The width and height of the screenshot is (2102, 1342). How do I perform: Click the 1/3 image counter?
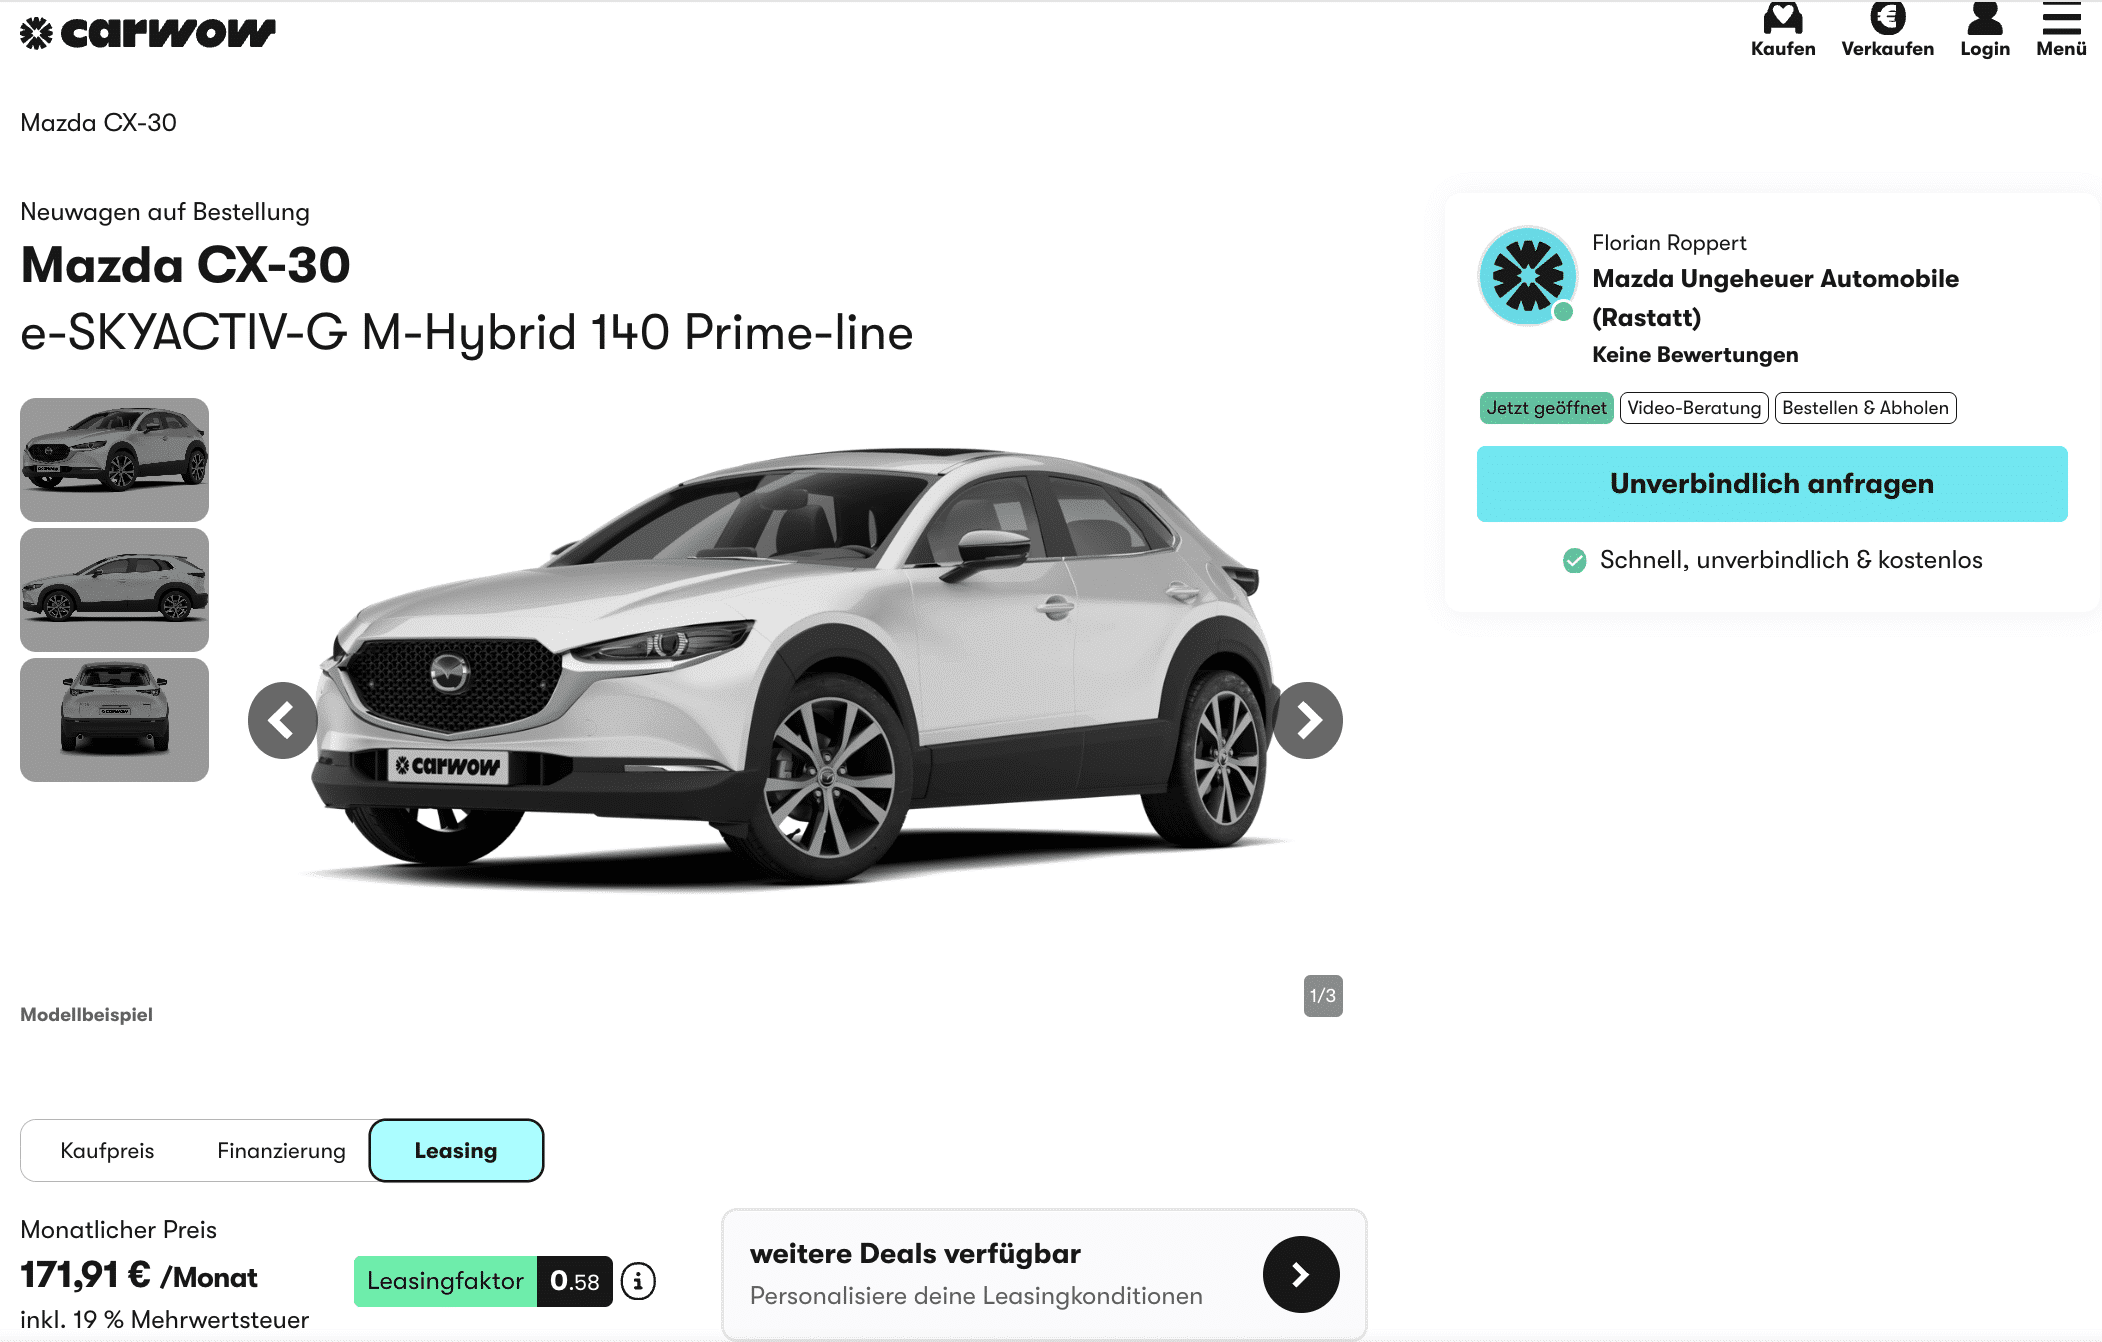tap(1322, 996)
